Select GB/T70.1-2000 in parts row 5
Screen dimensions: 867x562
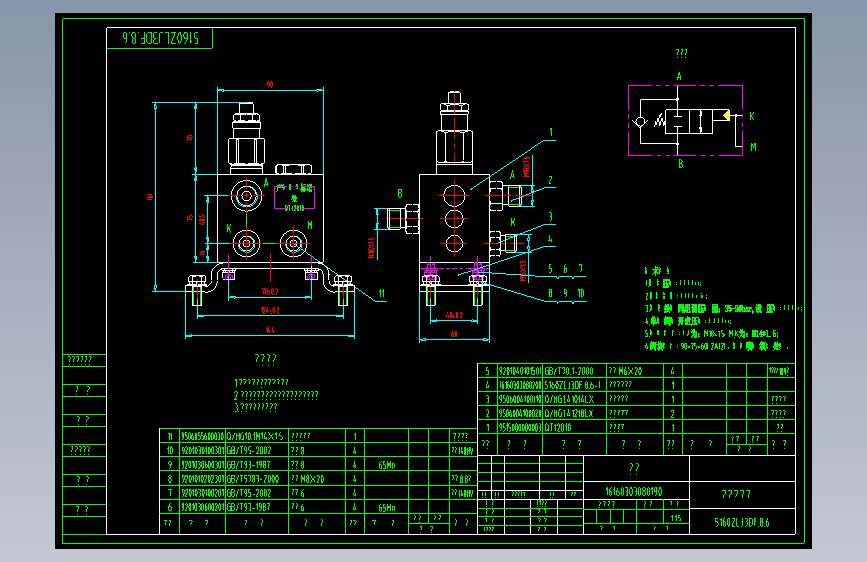tap(569, 371)
